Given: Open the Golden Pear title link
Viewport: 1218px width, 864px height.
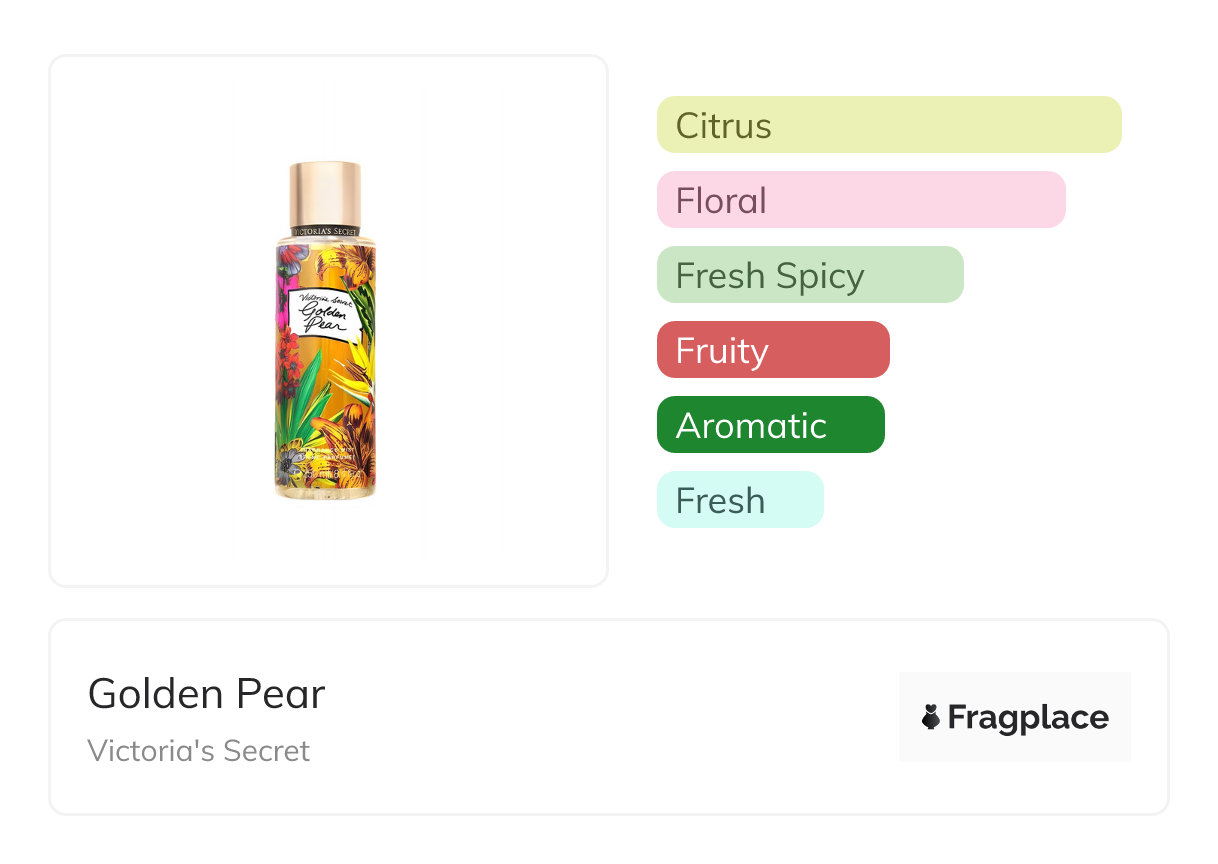Looking at the screenshot, I should click(206, 693).
